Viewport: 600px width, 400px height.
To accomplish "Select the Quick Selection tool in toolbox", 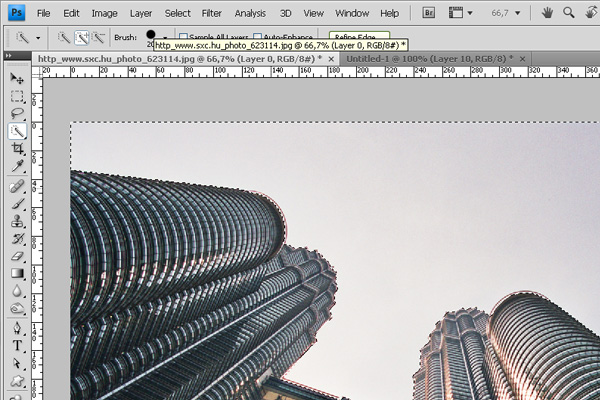I will click(x=17, y=131).
